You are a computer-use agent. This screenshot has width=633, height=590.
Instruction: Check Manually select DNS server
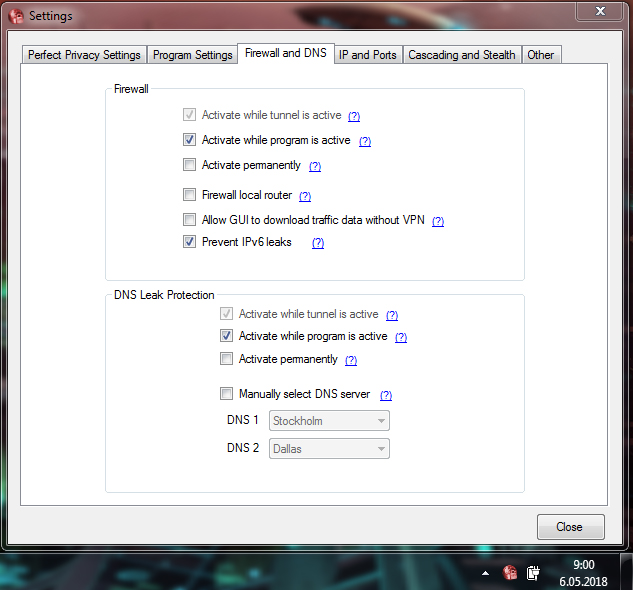pyautogui.click(x=226, y=393)
